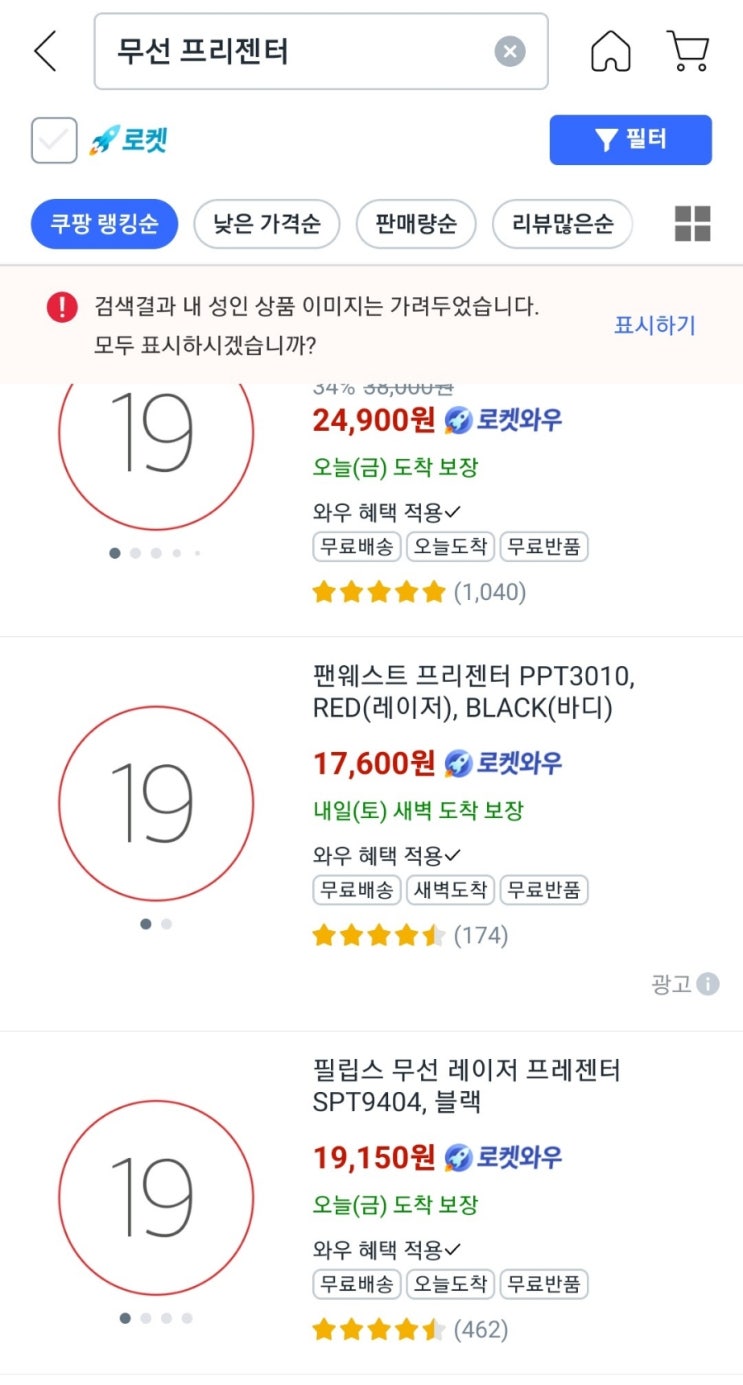Go to home via house icon
Screen dimensions: 743x1385
click(611, 52)
